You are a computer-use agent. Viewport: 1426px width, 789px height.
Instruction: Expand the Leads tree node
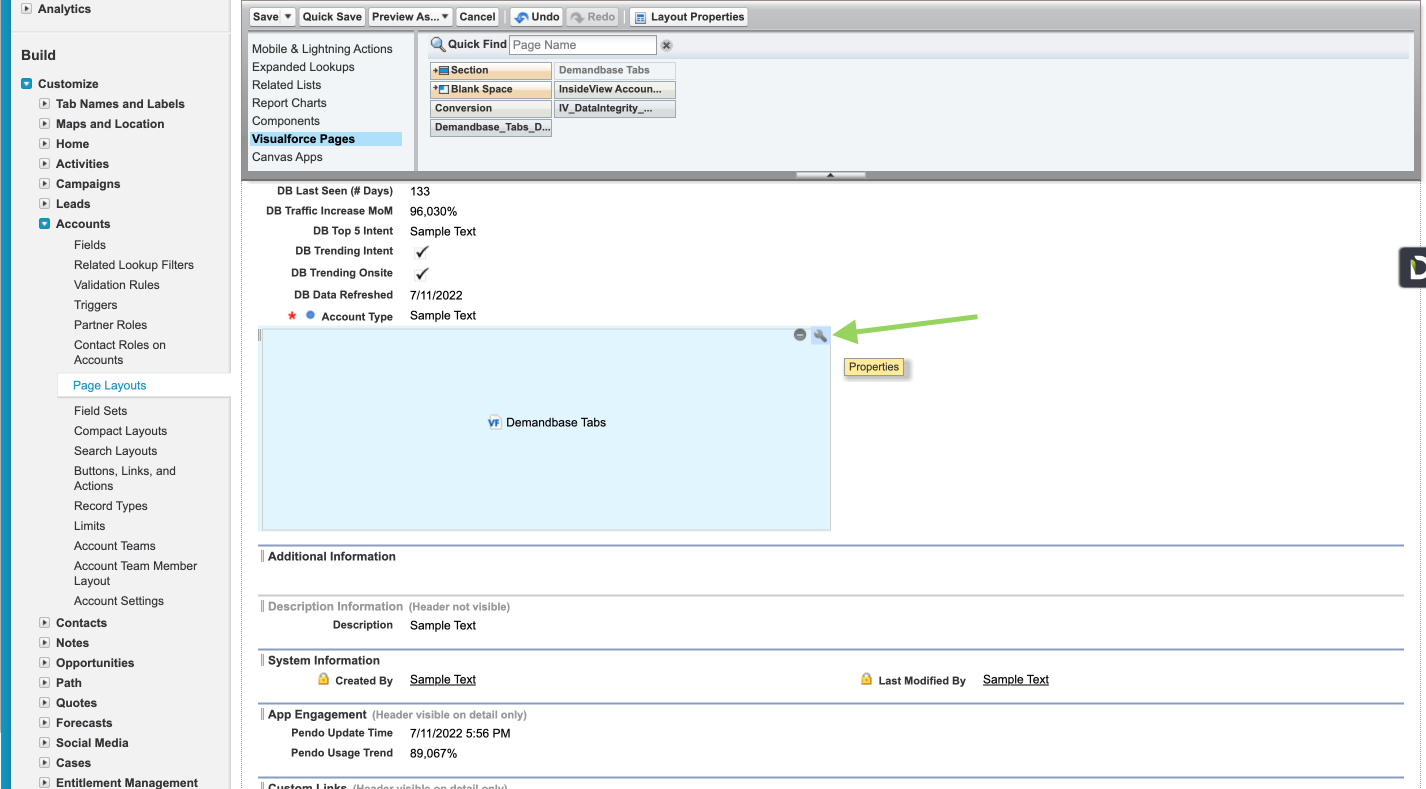coord(45,204)
